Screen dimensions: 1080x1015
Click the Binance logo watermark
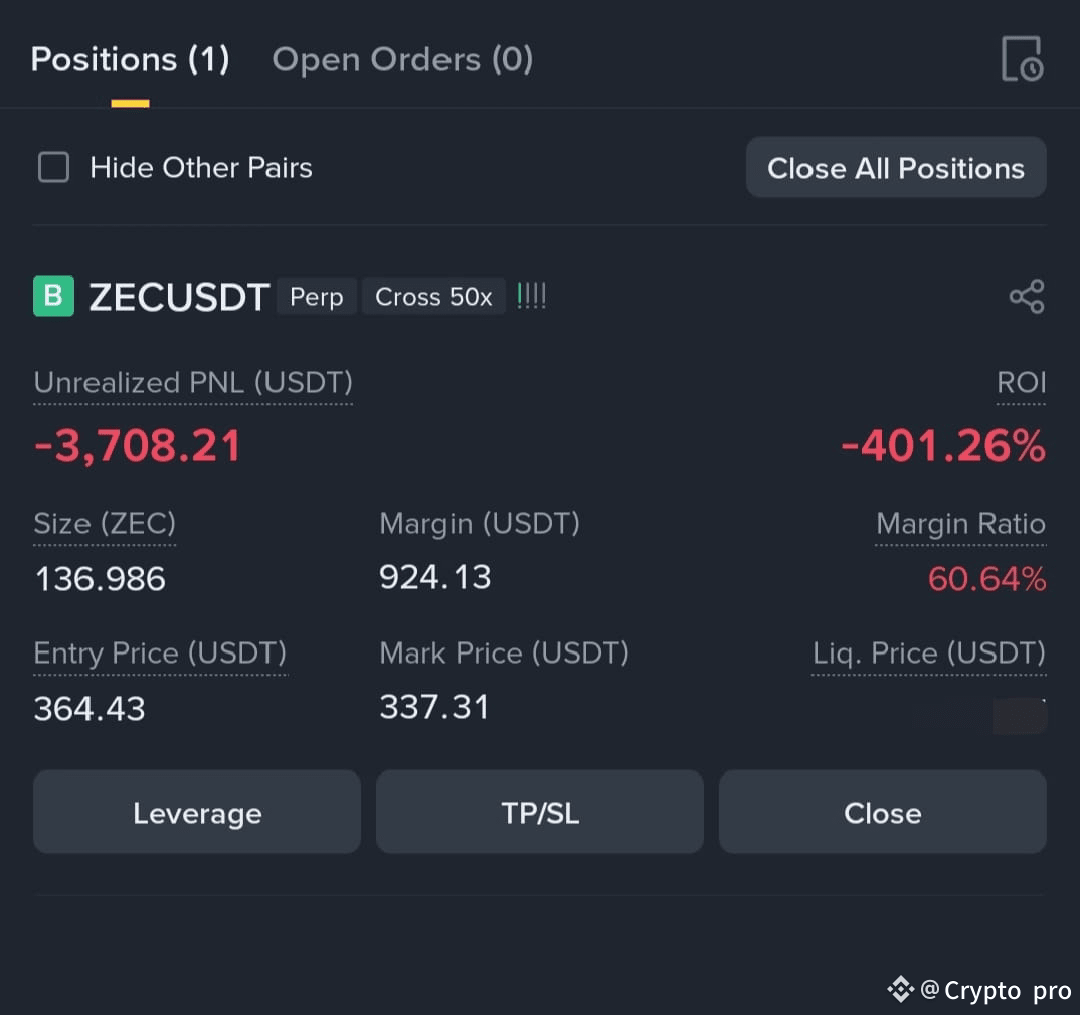[900, 990]
